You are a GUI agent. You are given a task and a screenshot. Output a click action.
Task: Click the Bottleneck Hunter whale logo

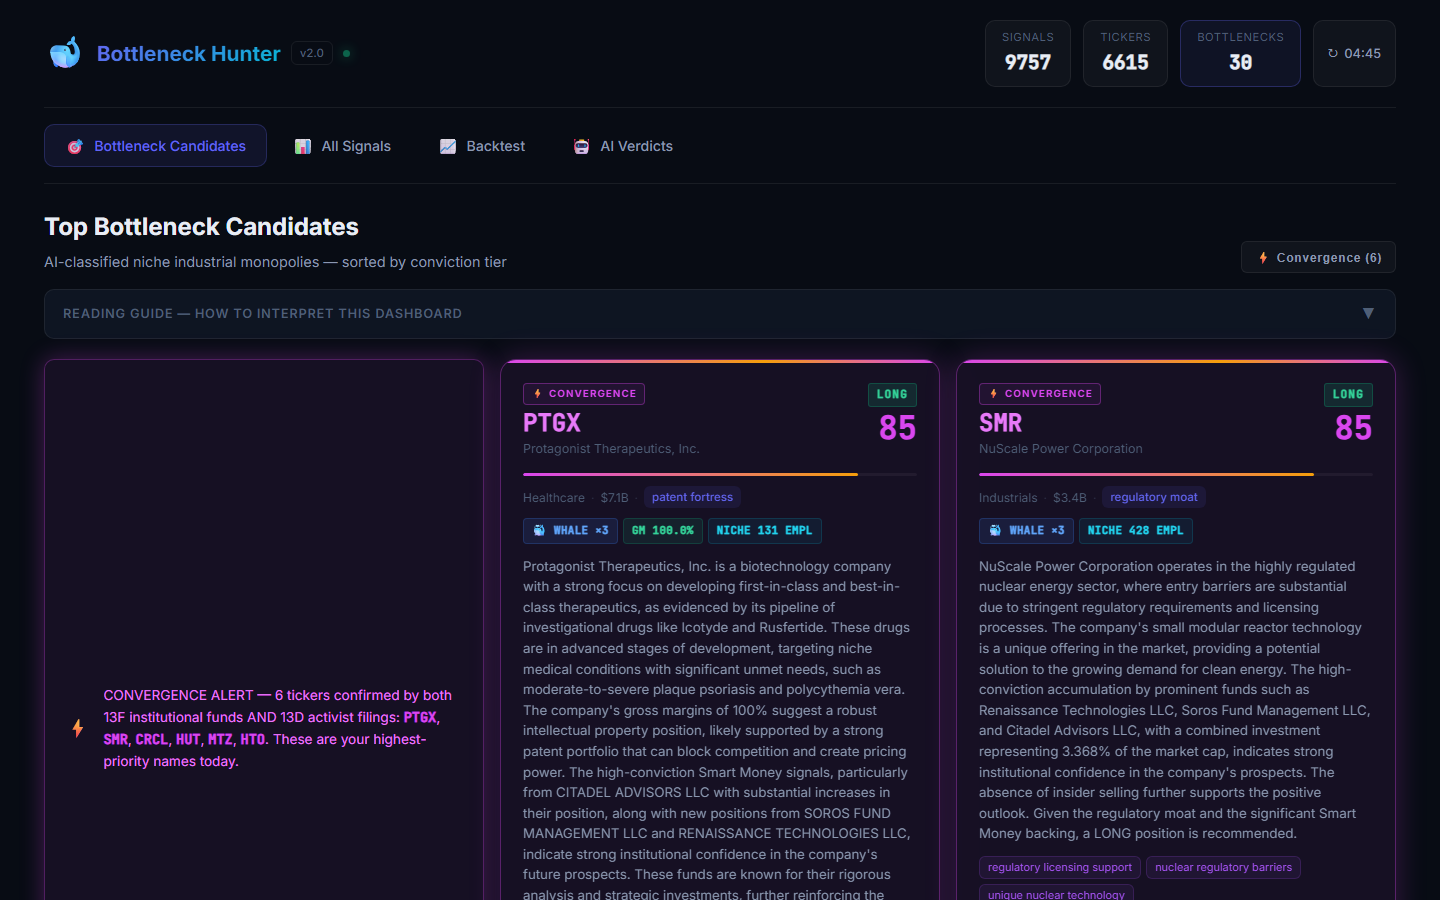65,53
